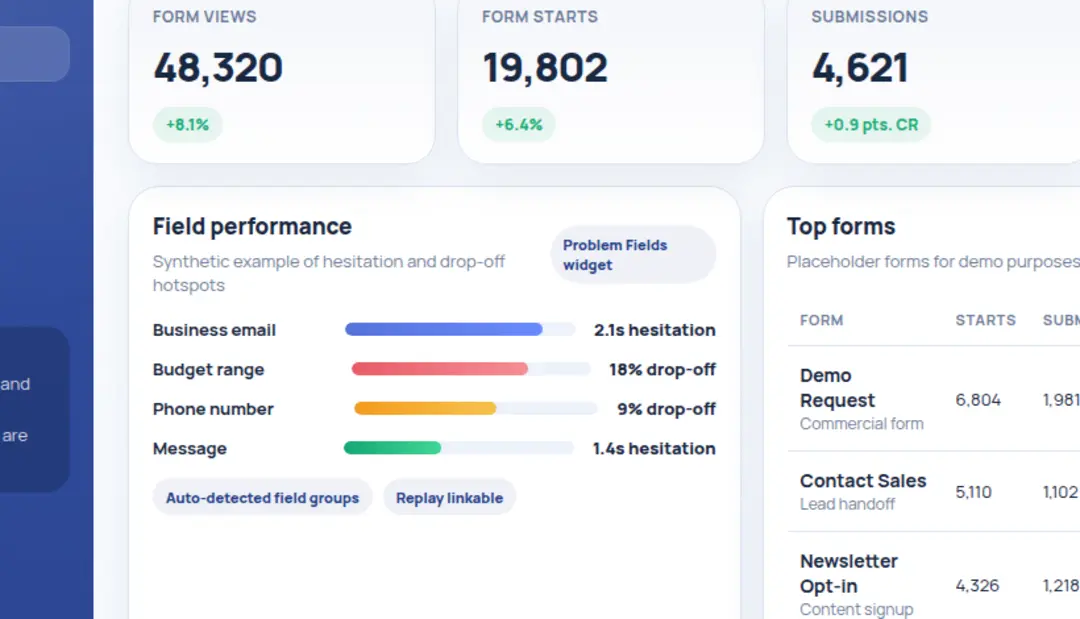Viewport: 1080px width, 619px height.
Task: Click the Field performance heading
Action: tap(252, 226)
